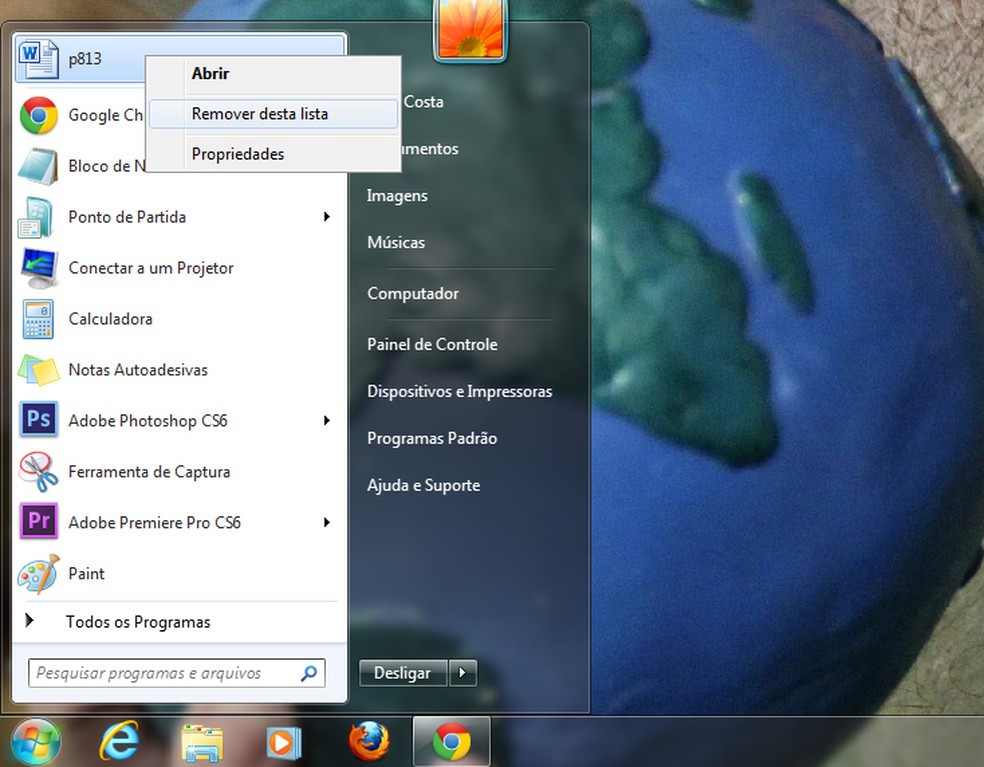Launch Firefox from the taskbar
The height and width of the screenshot is (767, 984).
tap(369, 741)
